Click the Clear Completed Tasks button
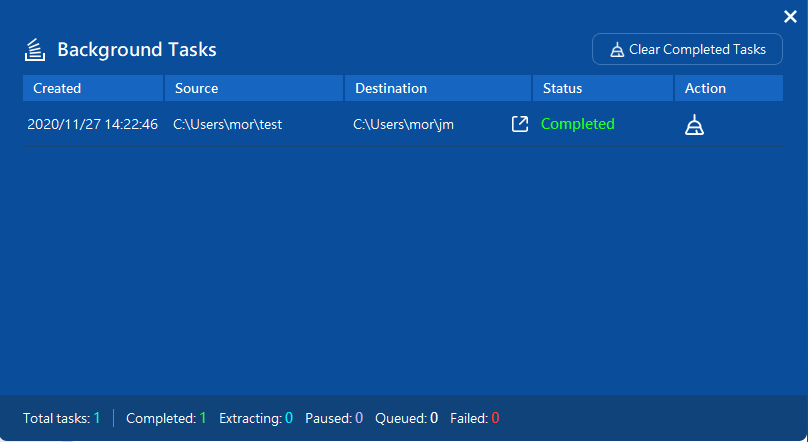Screen dimensions: 808x442 coord(687,49)
